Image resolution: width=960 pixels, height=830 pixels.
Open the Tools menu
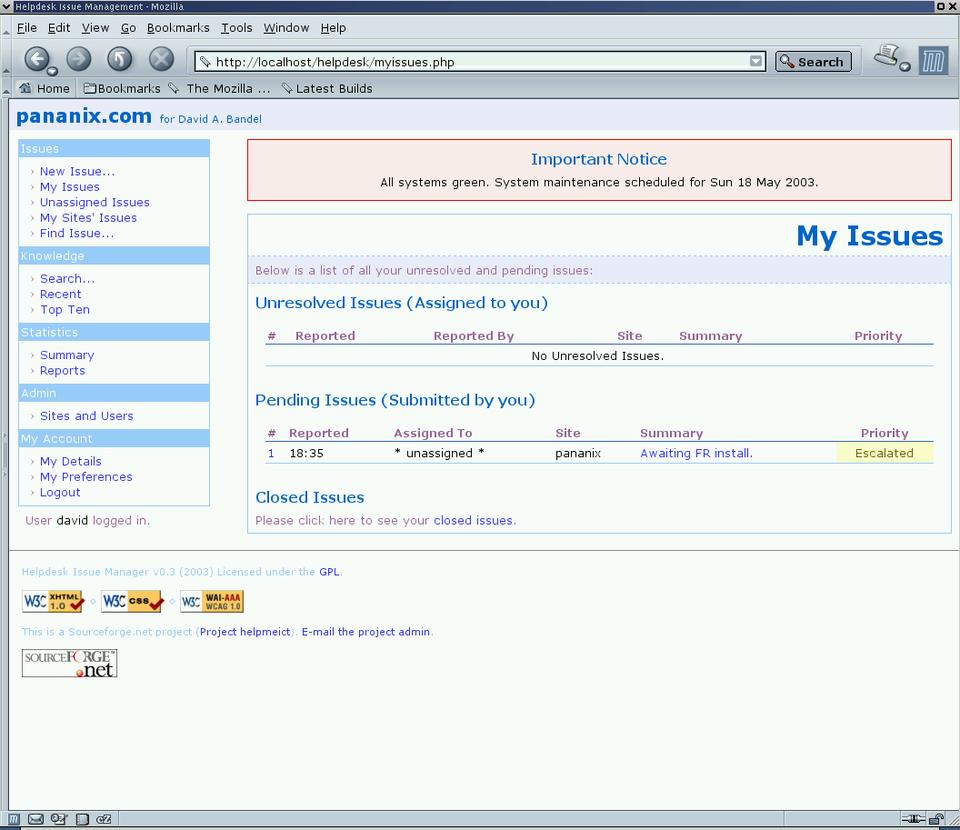click(237, 28)
